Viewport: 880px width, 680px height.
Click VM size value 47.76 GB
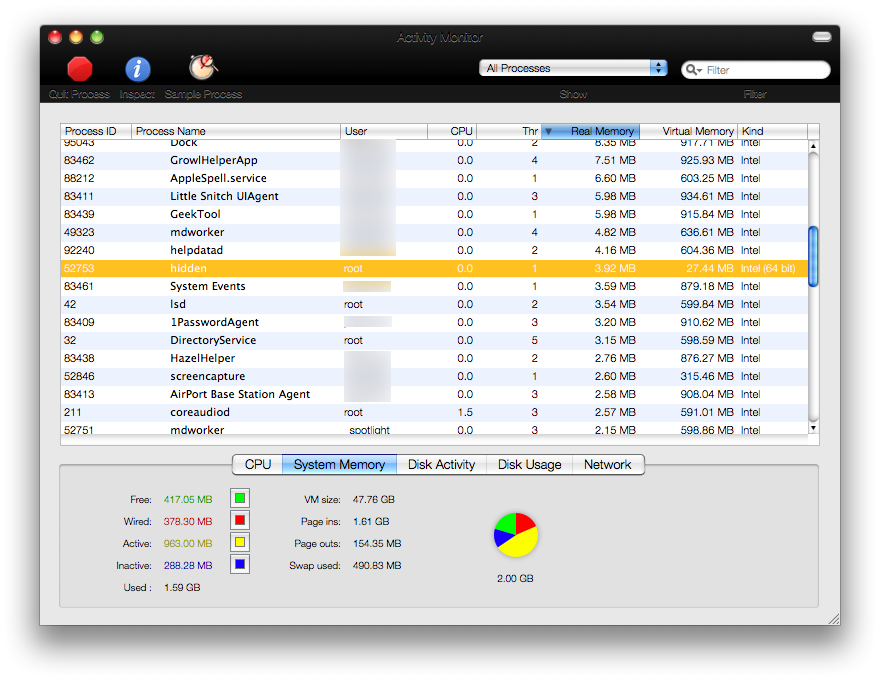(x=374, y=499)
